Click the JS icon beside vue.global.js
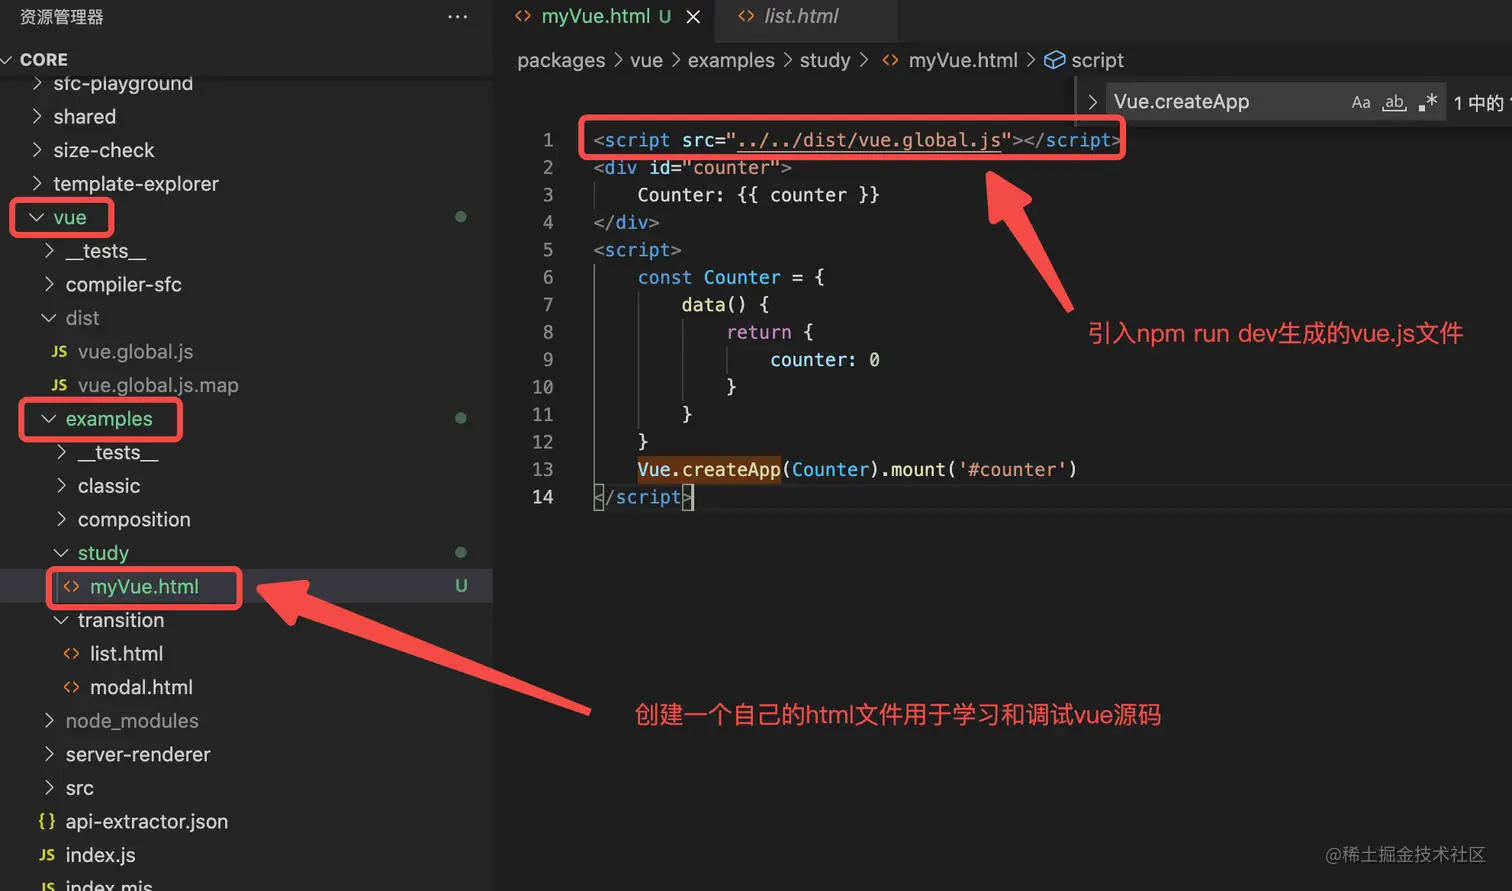1512x891 pixels. coord(59,352)
